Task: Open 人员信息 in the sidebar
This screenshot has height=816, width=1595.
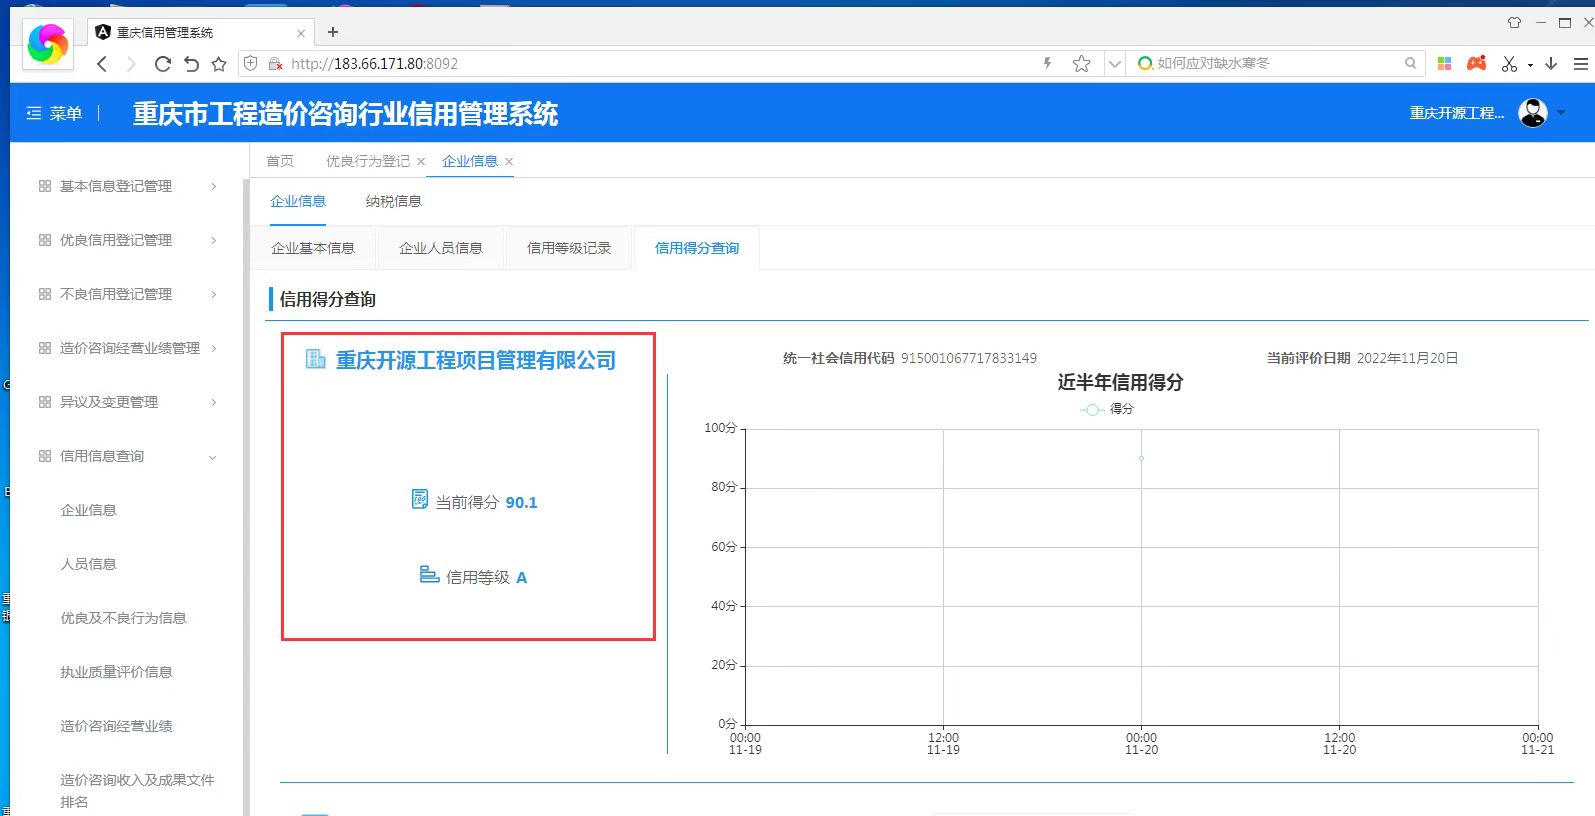Action: pyautogui.click(x=88, y=564)
